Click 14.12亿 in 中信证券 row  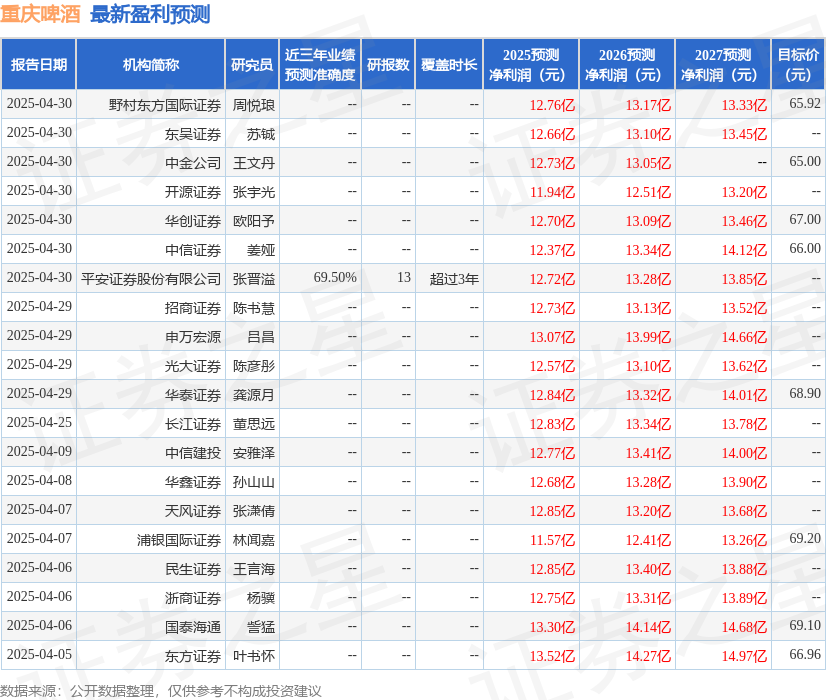(x=744, y=250)
